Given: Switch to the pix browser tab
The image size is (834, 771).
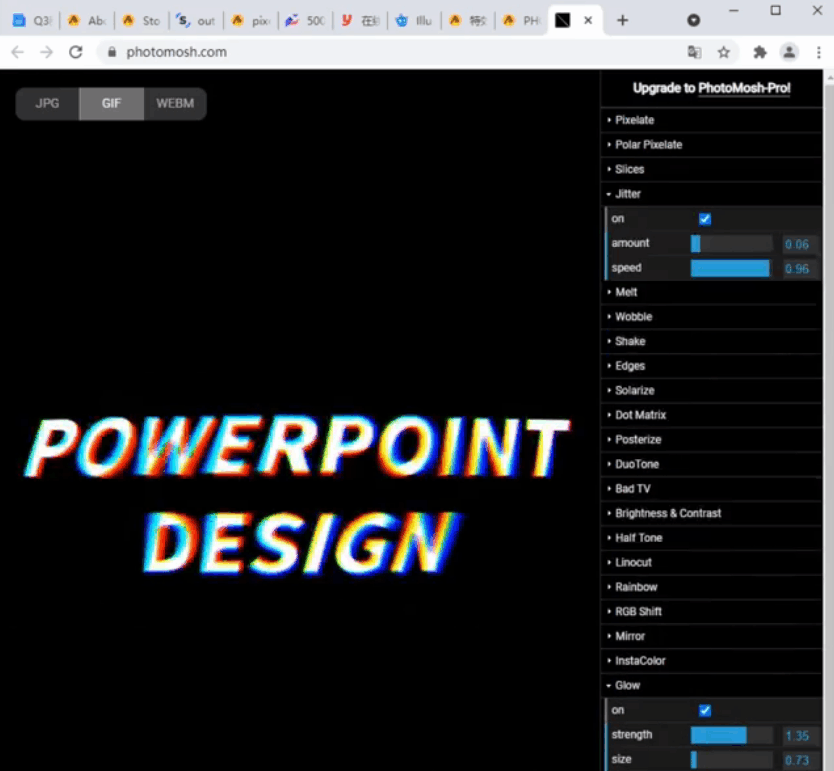Looking at the screenshot, I should [251, 21].
